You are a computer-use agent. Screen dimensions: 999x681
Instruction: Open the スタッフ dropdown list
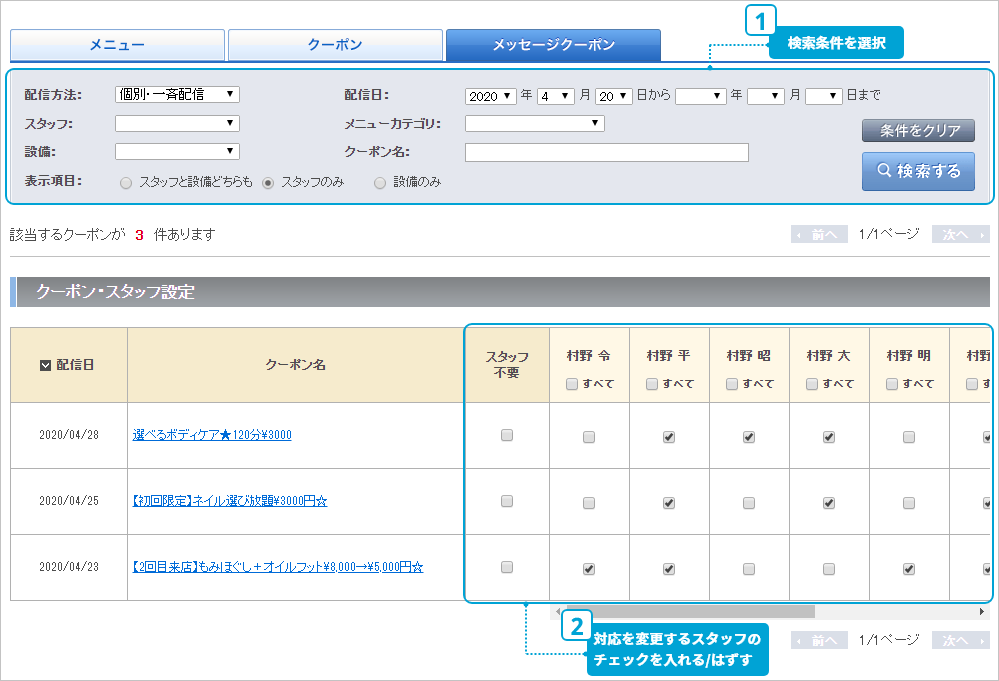pos(177,124)
